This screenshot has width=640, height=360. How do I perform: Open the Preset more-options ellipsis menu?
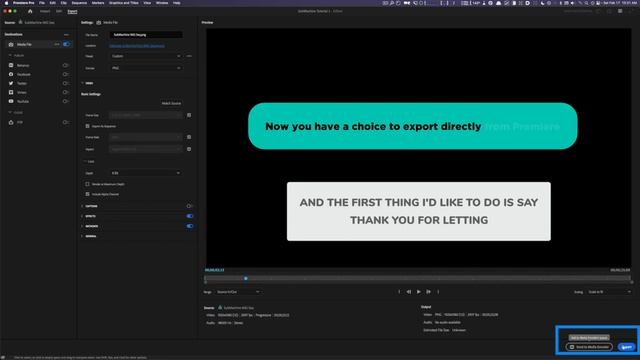(189, 56)
